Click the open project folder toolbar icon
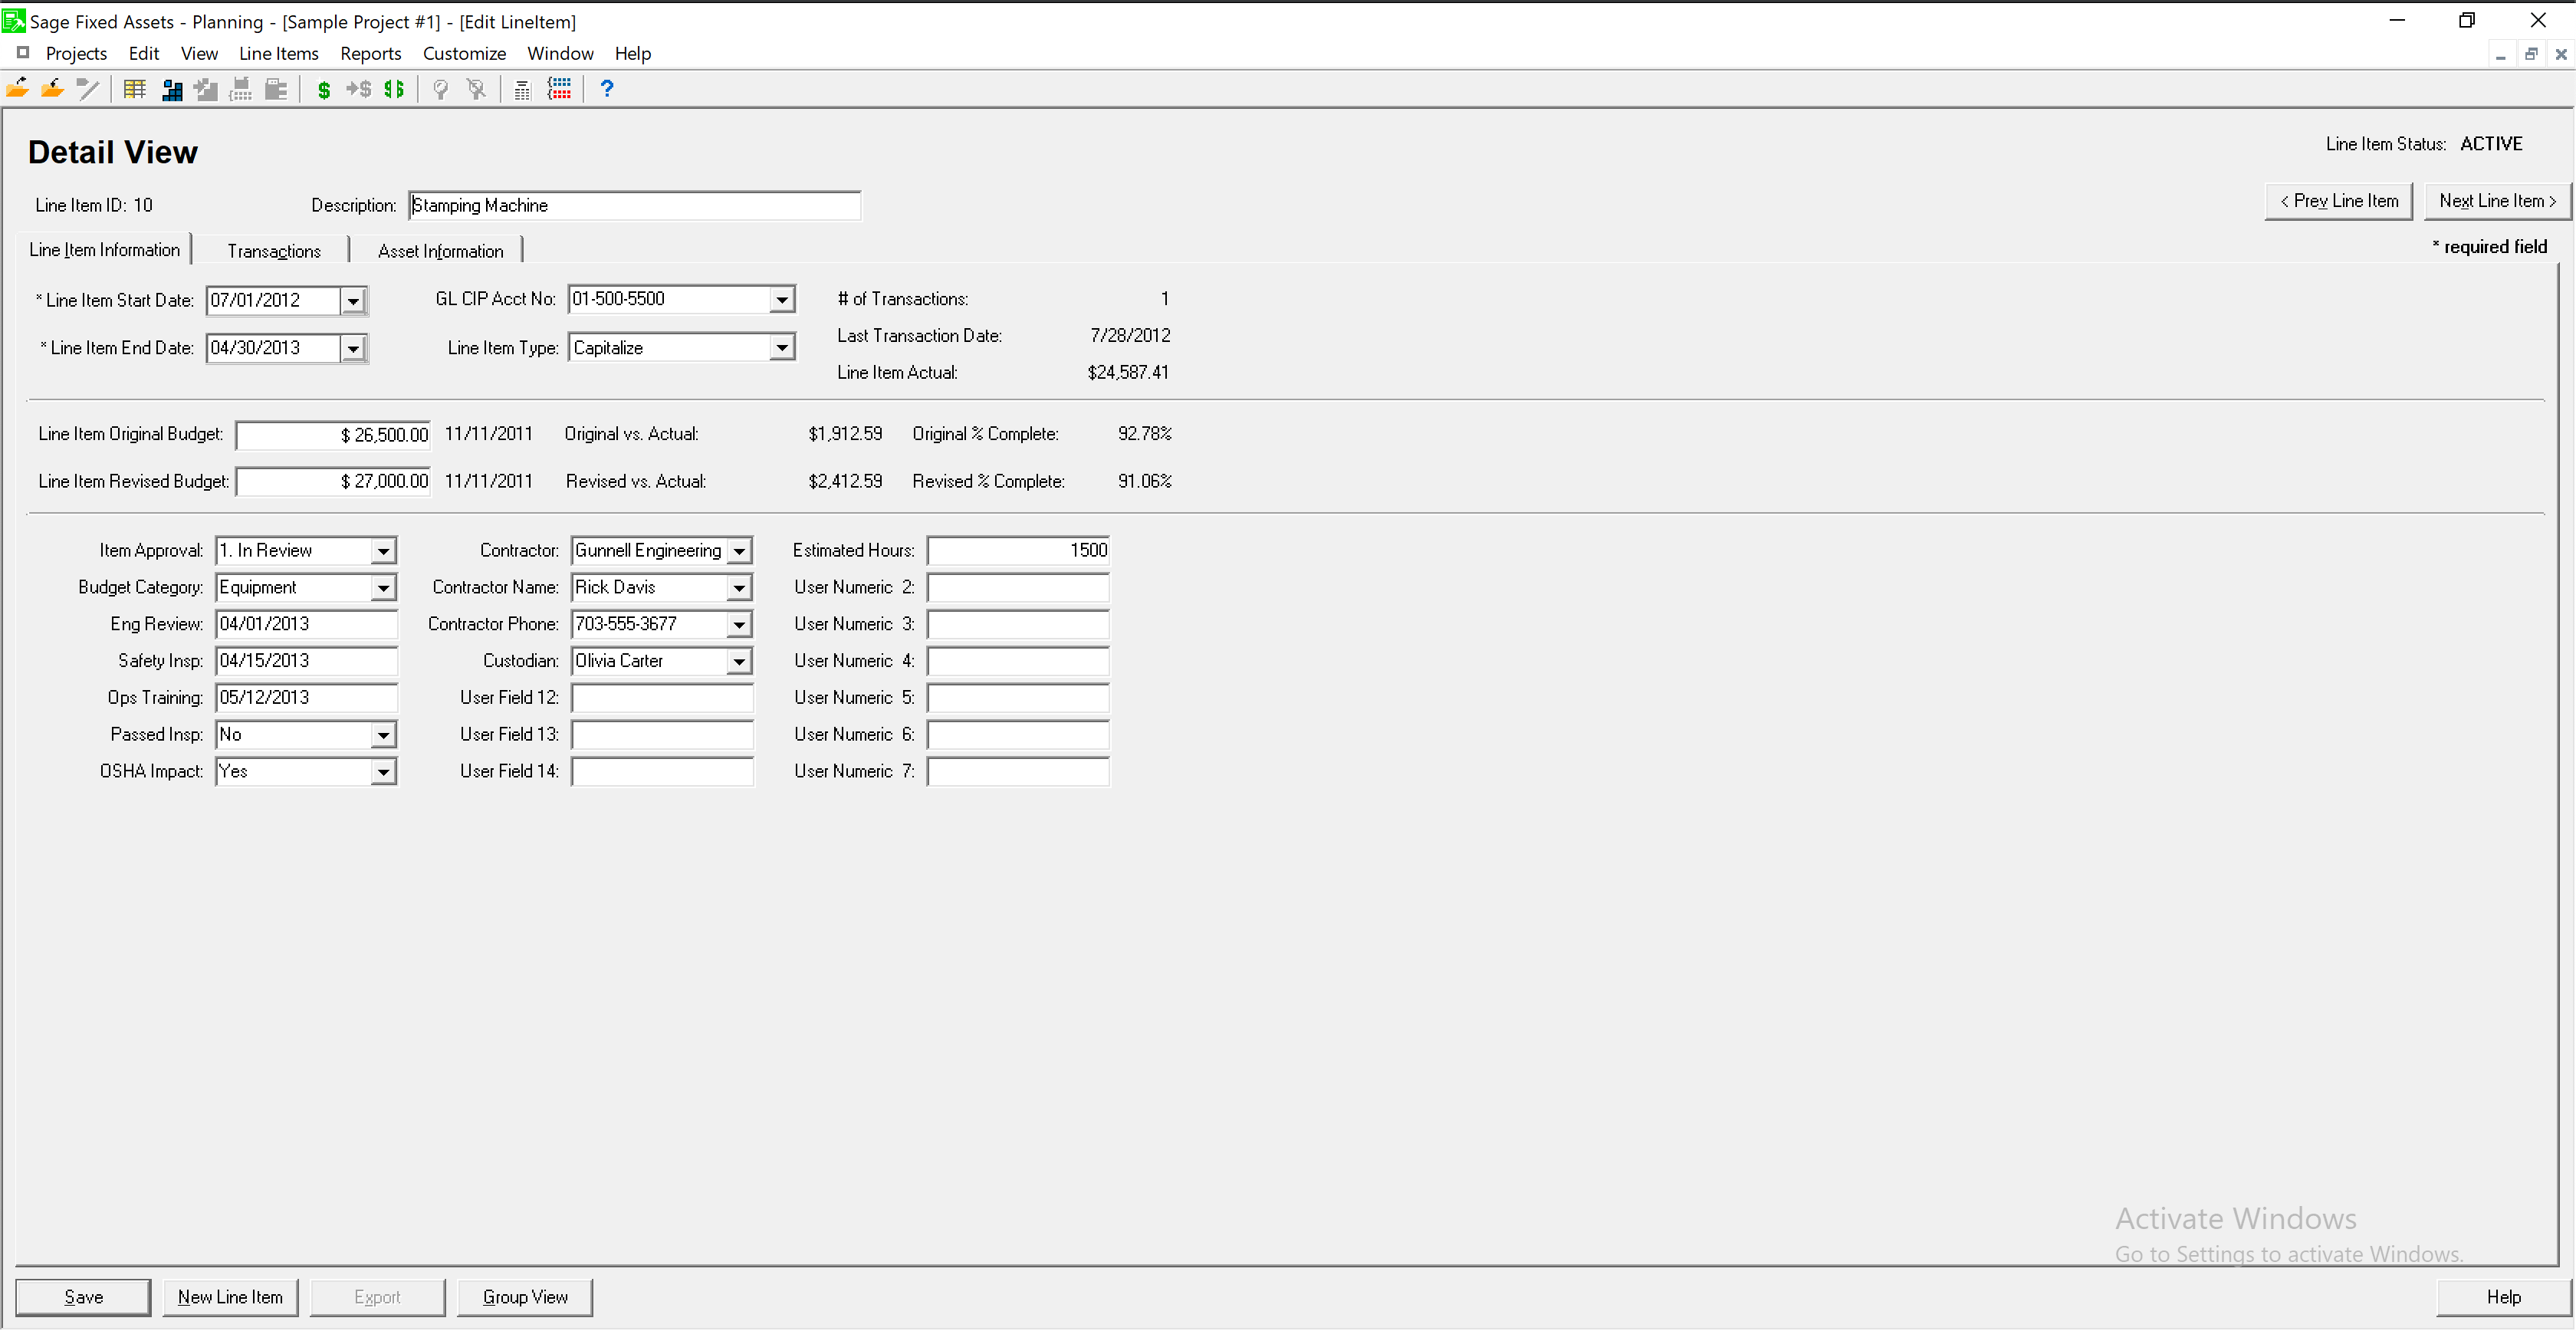2576x1331 pixels. point(17,90)
